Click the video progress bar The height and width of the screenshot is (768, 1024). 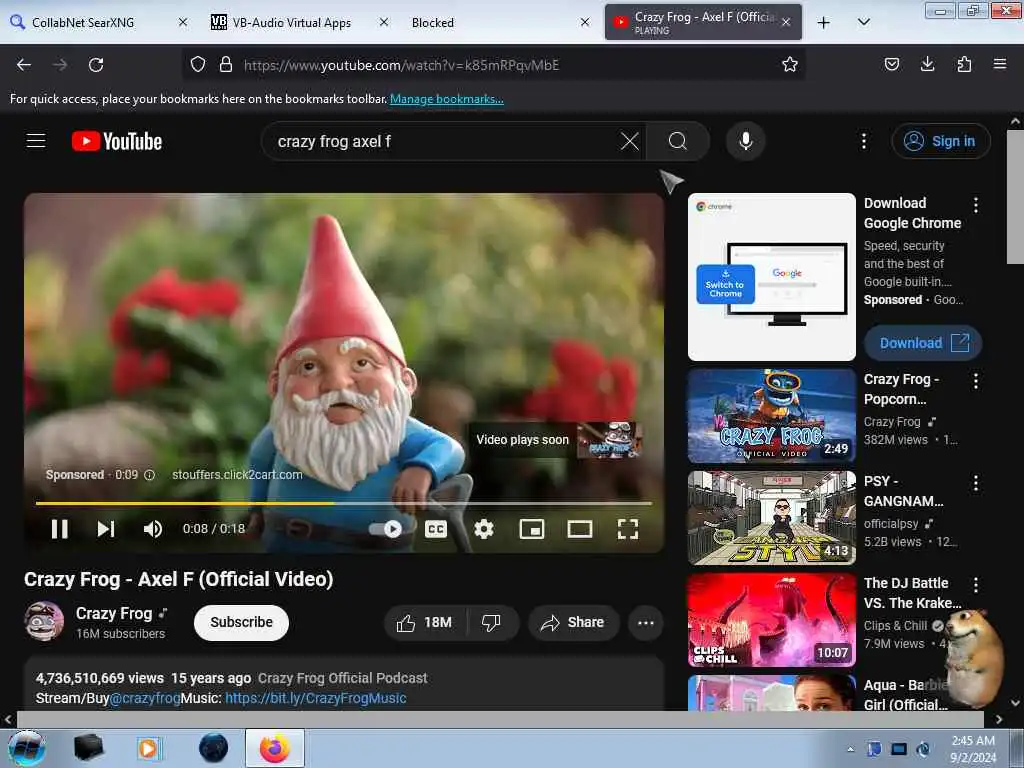(x=344, y=504)
